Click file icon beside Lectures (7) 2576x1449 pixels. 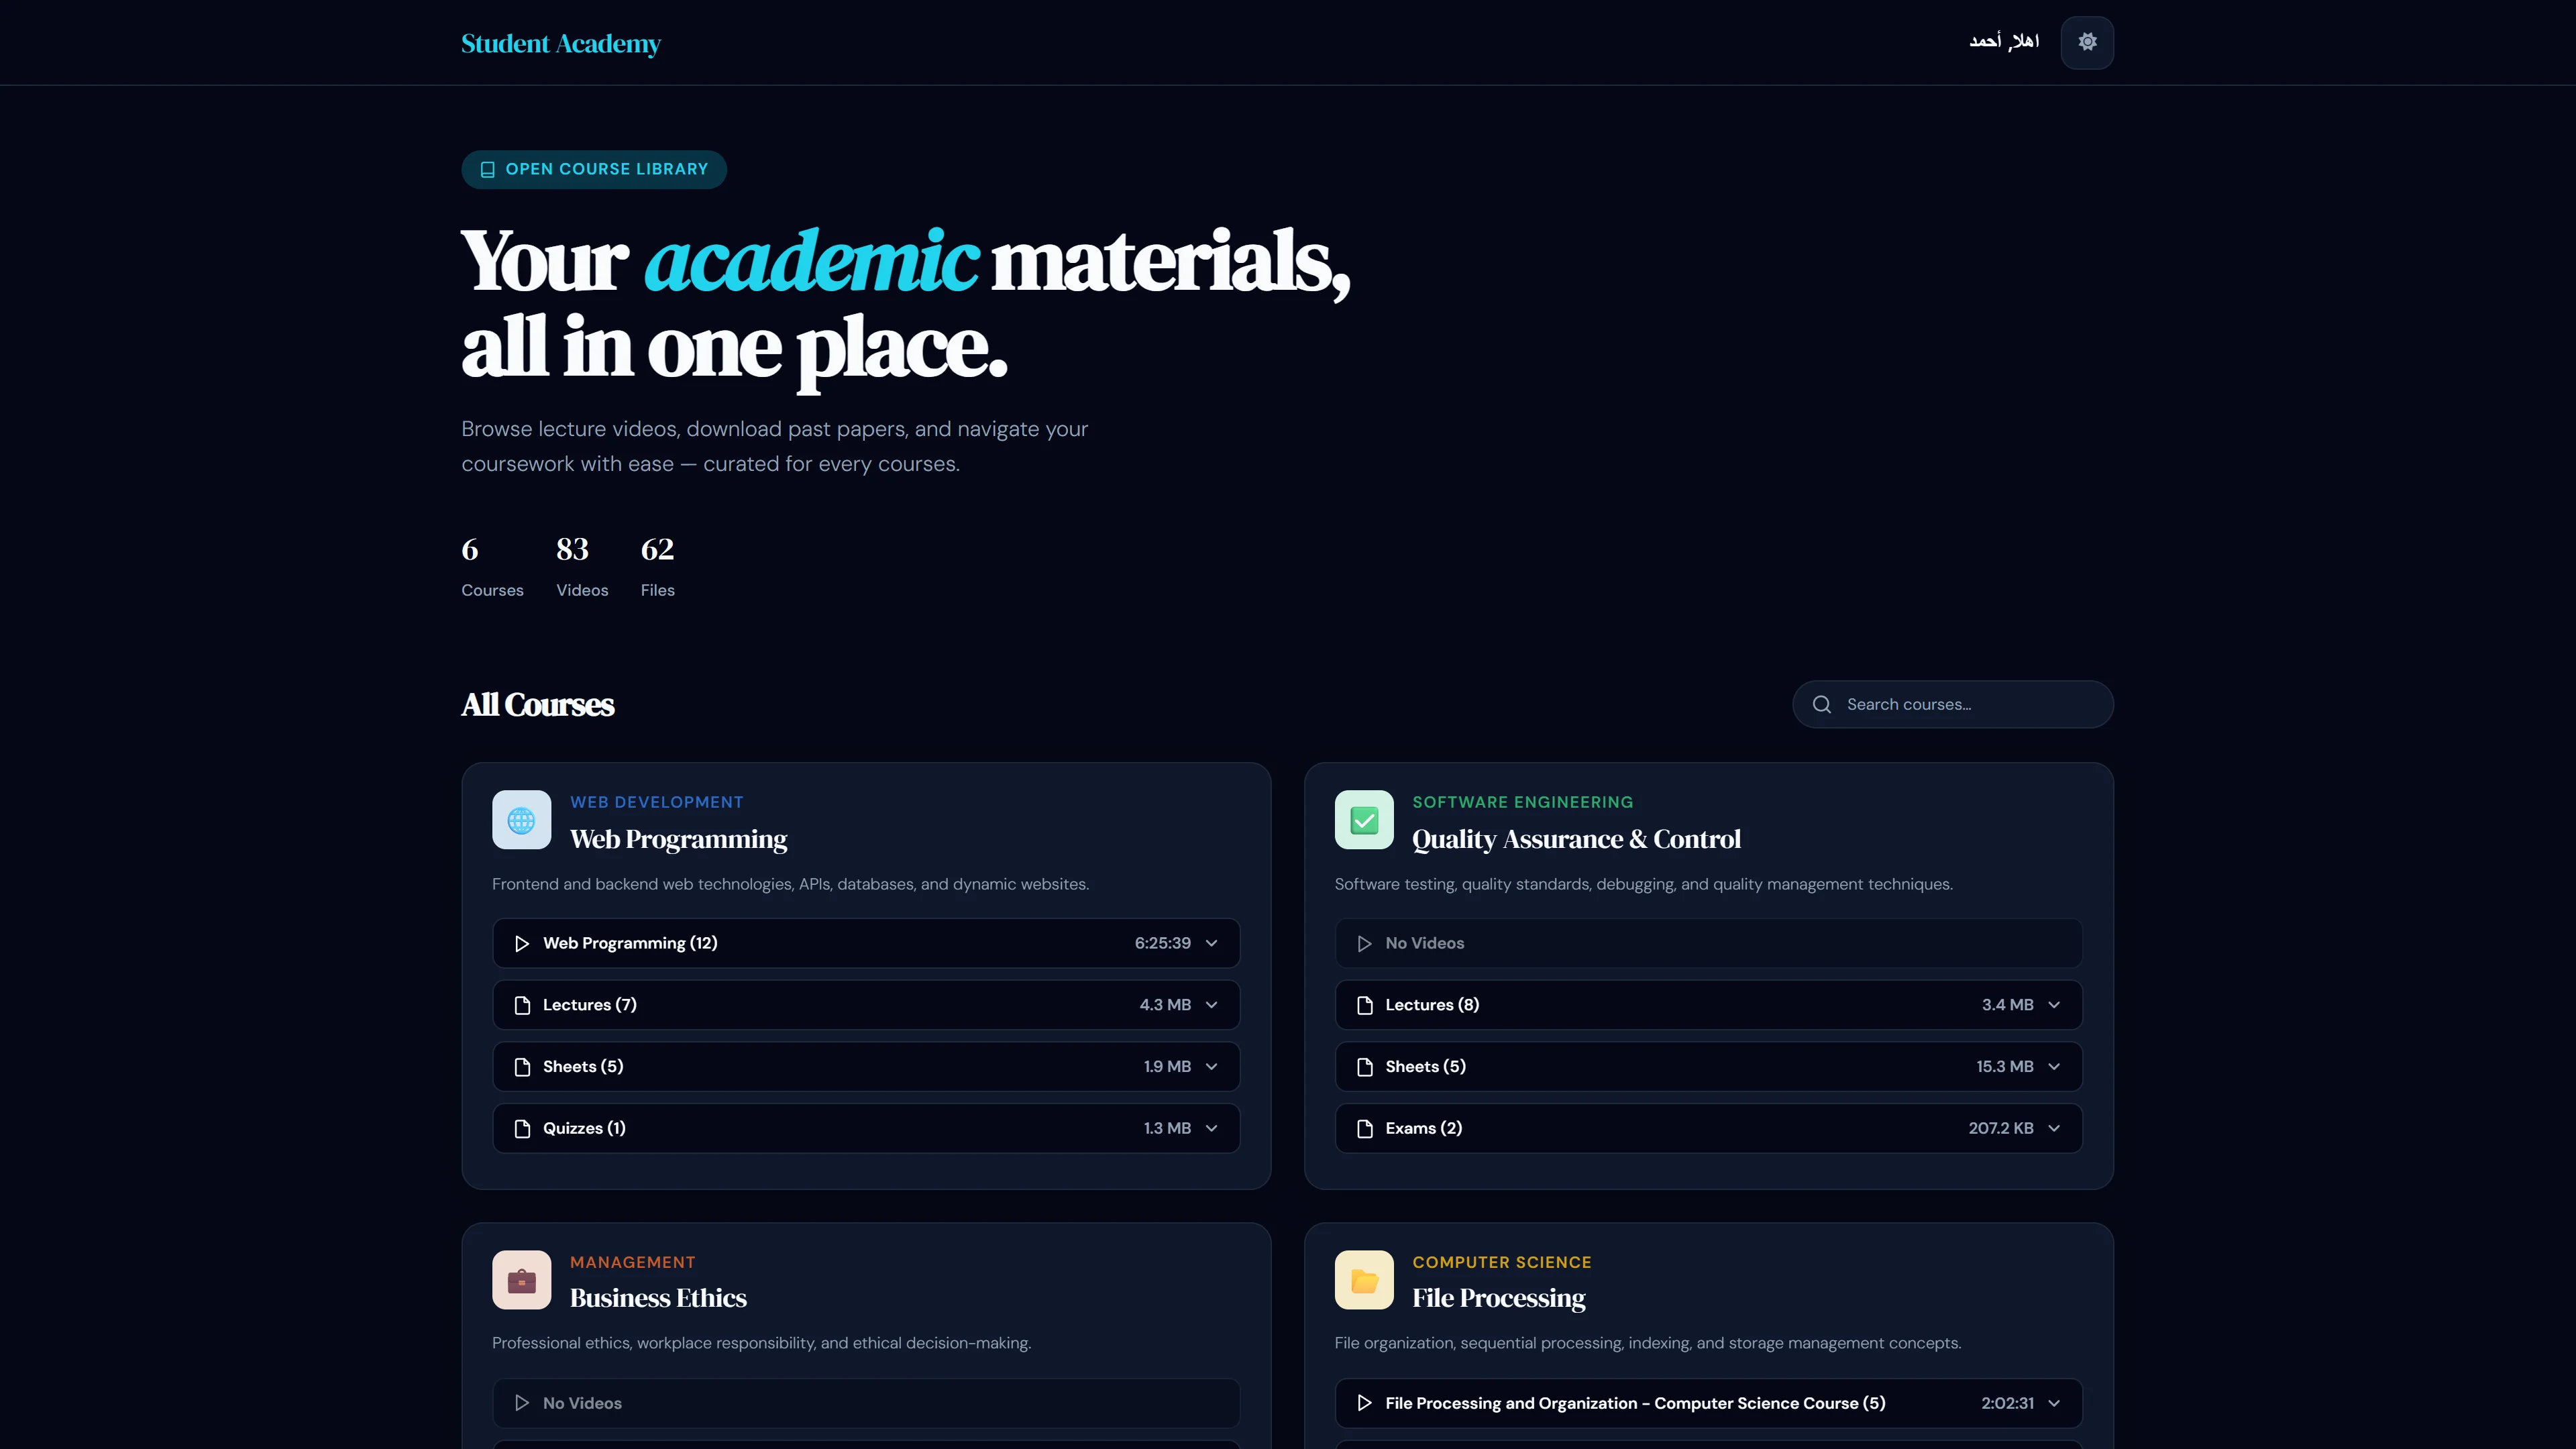521,1005
